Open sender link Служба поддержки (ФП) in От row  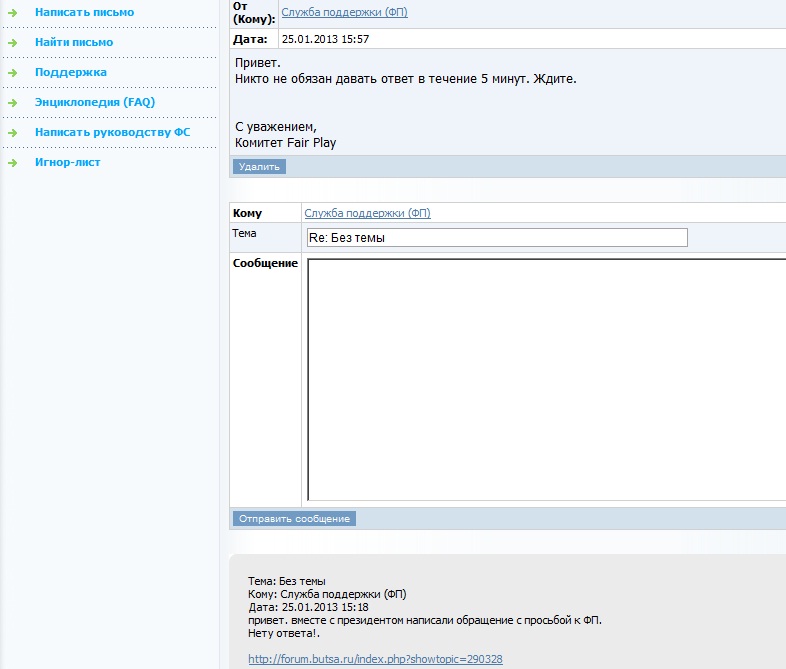[344, 12]
